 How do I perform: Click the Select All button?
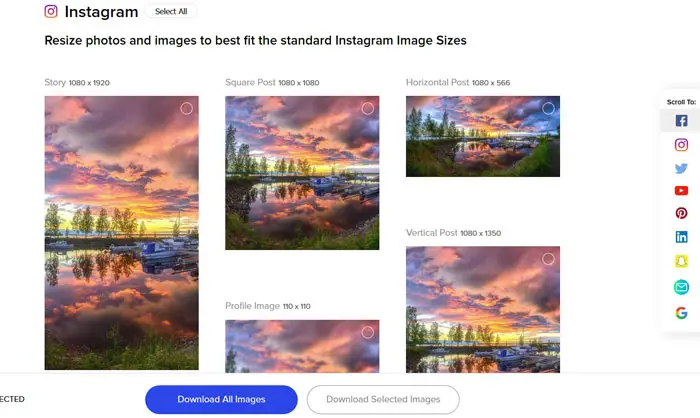tap(171, 12)
